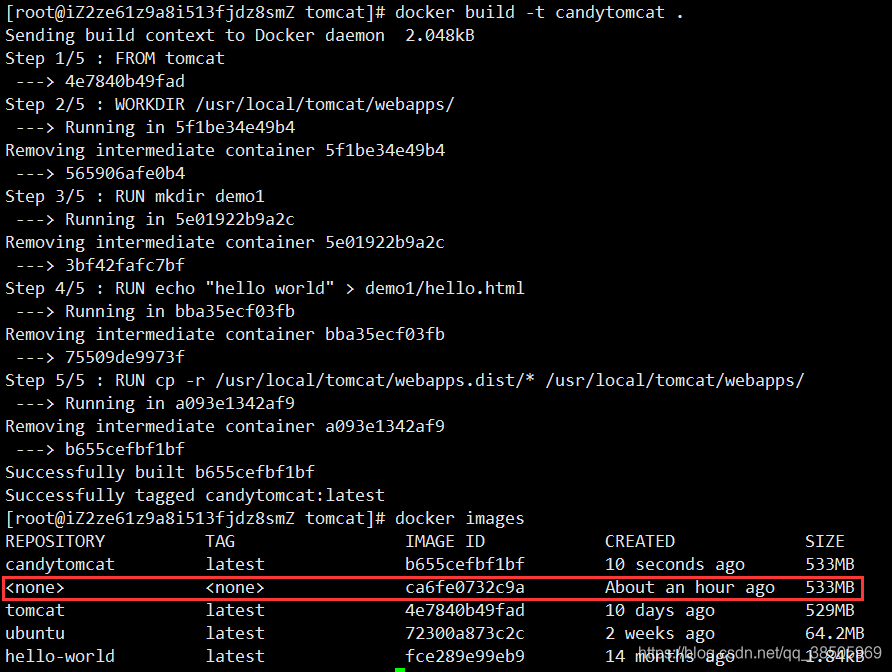Select '529MB' size value
Image resolution: width=892 pixels, height=672 pixels.
[829, 611]
